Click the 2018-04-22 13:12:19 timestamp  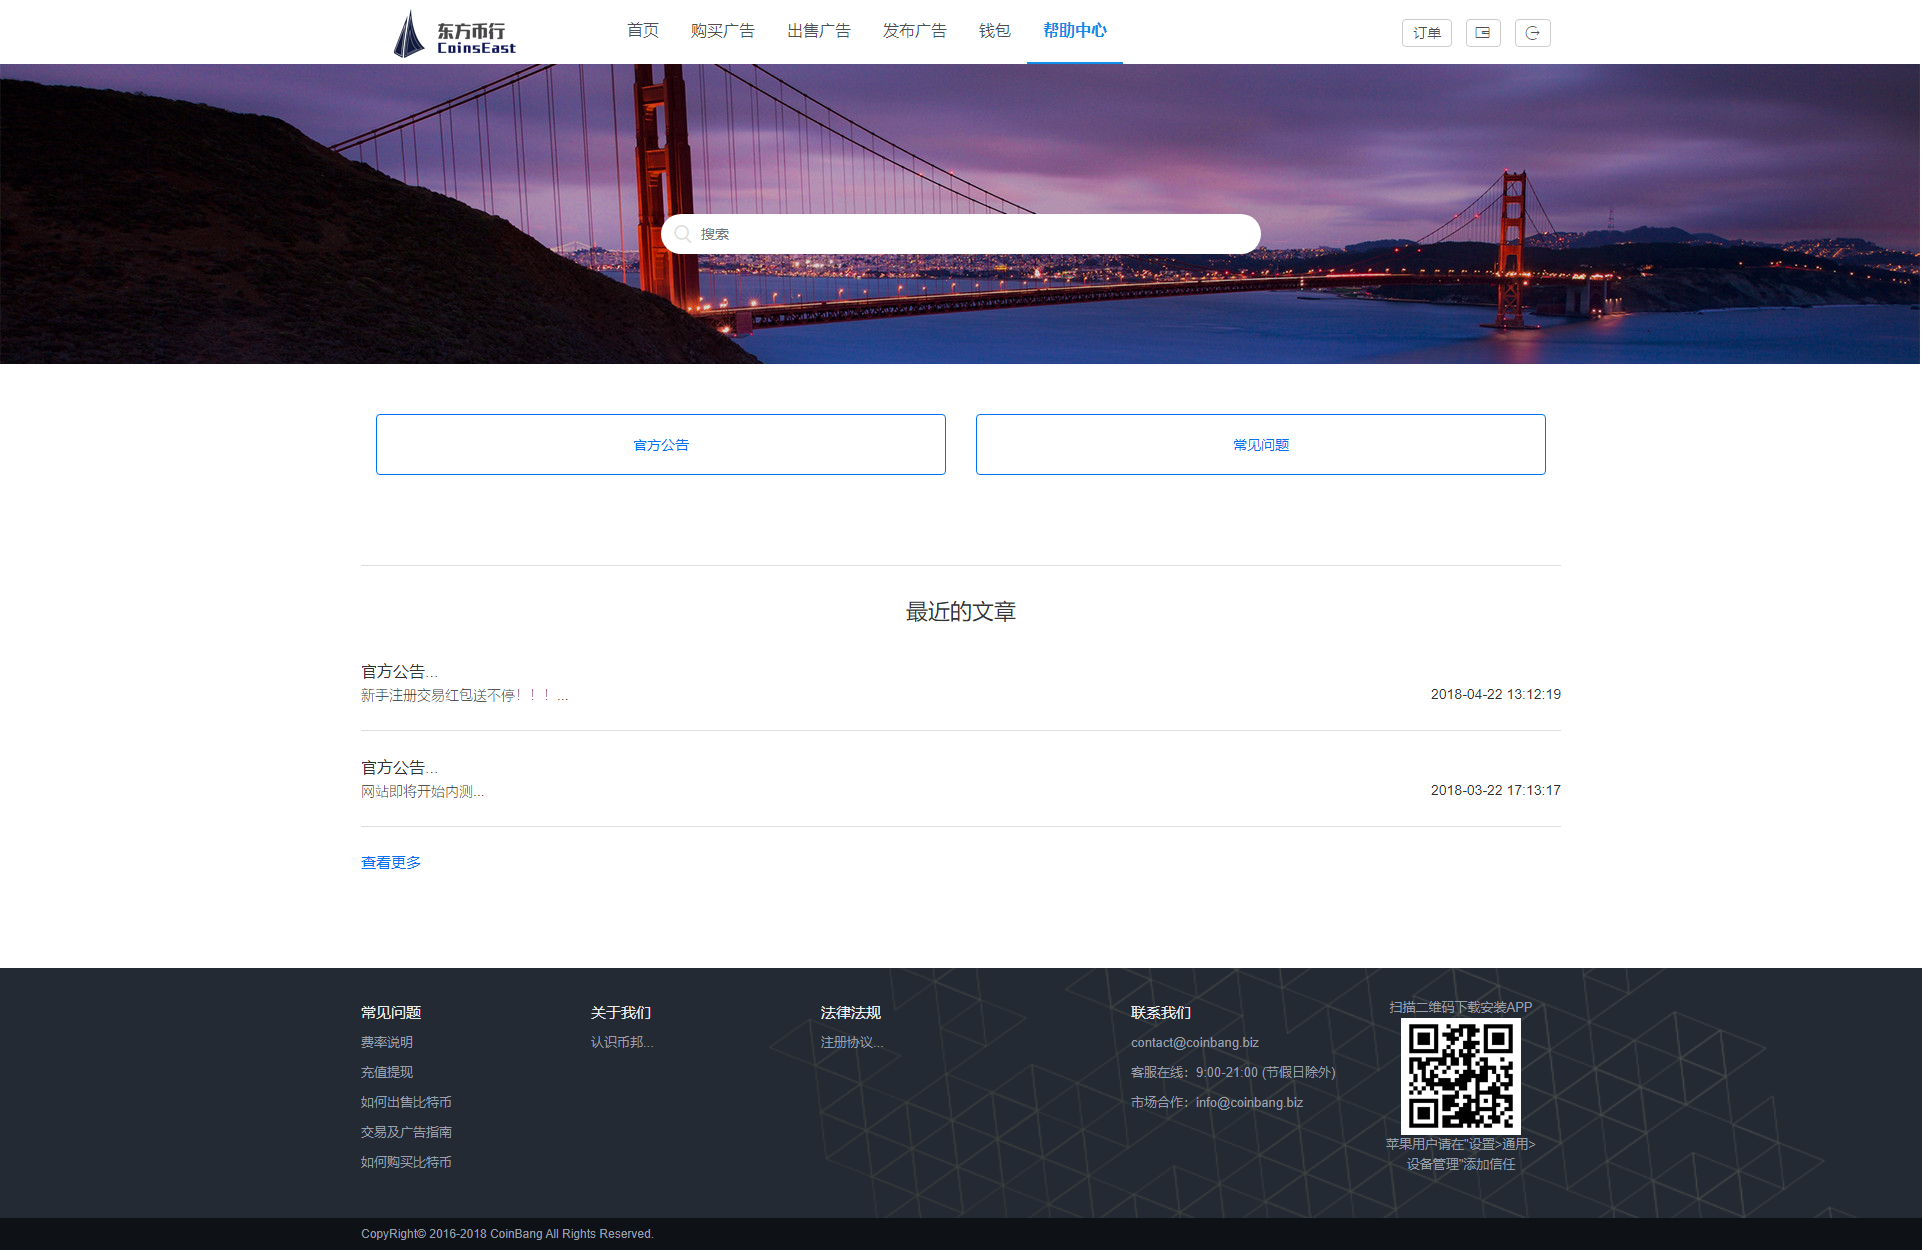pos(1496,694)
